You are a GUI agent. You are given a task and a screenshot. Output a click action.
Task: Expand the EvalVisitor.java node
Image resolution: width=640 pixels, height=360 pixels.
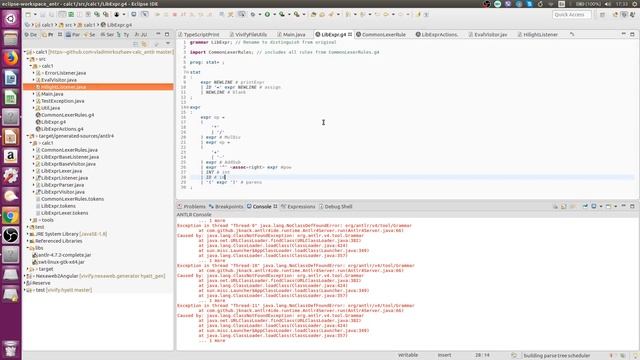tap(33, 80)
